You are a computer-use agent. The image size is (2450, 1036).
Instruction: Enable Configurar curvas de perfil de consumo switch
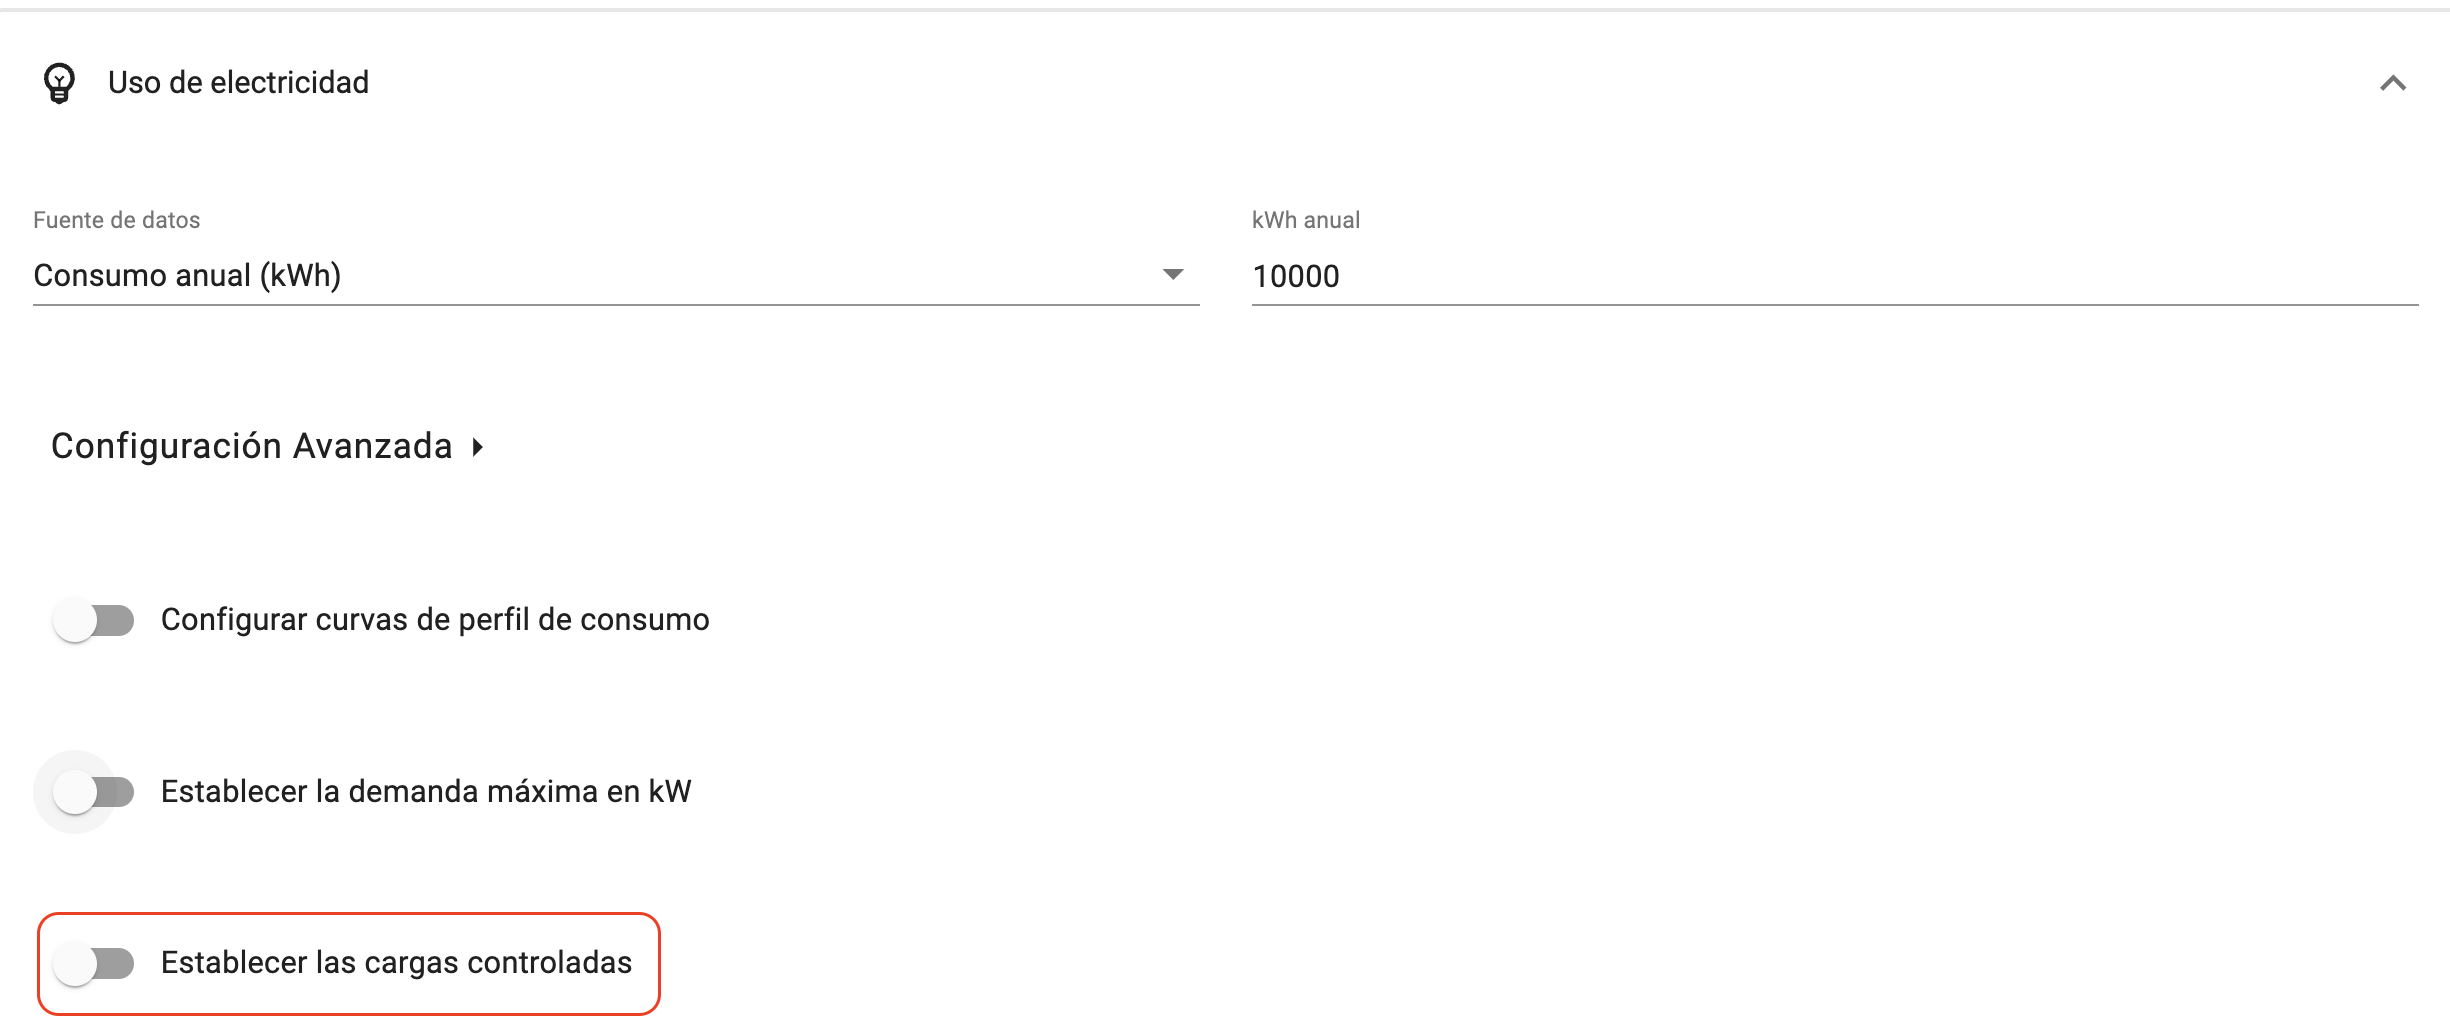point(94,620)
